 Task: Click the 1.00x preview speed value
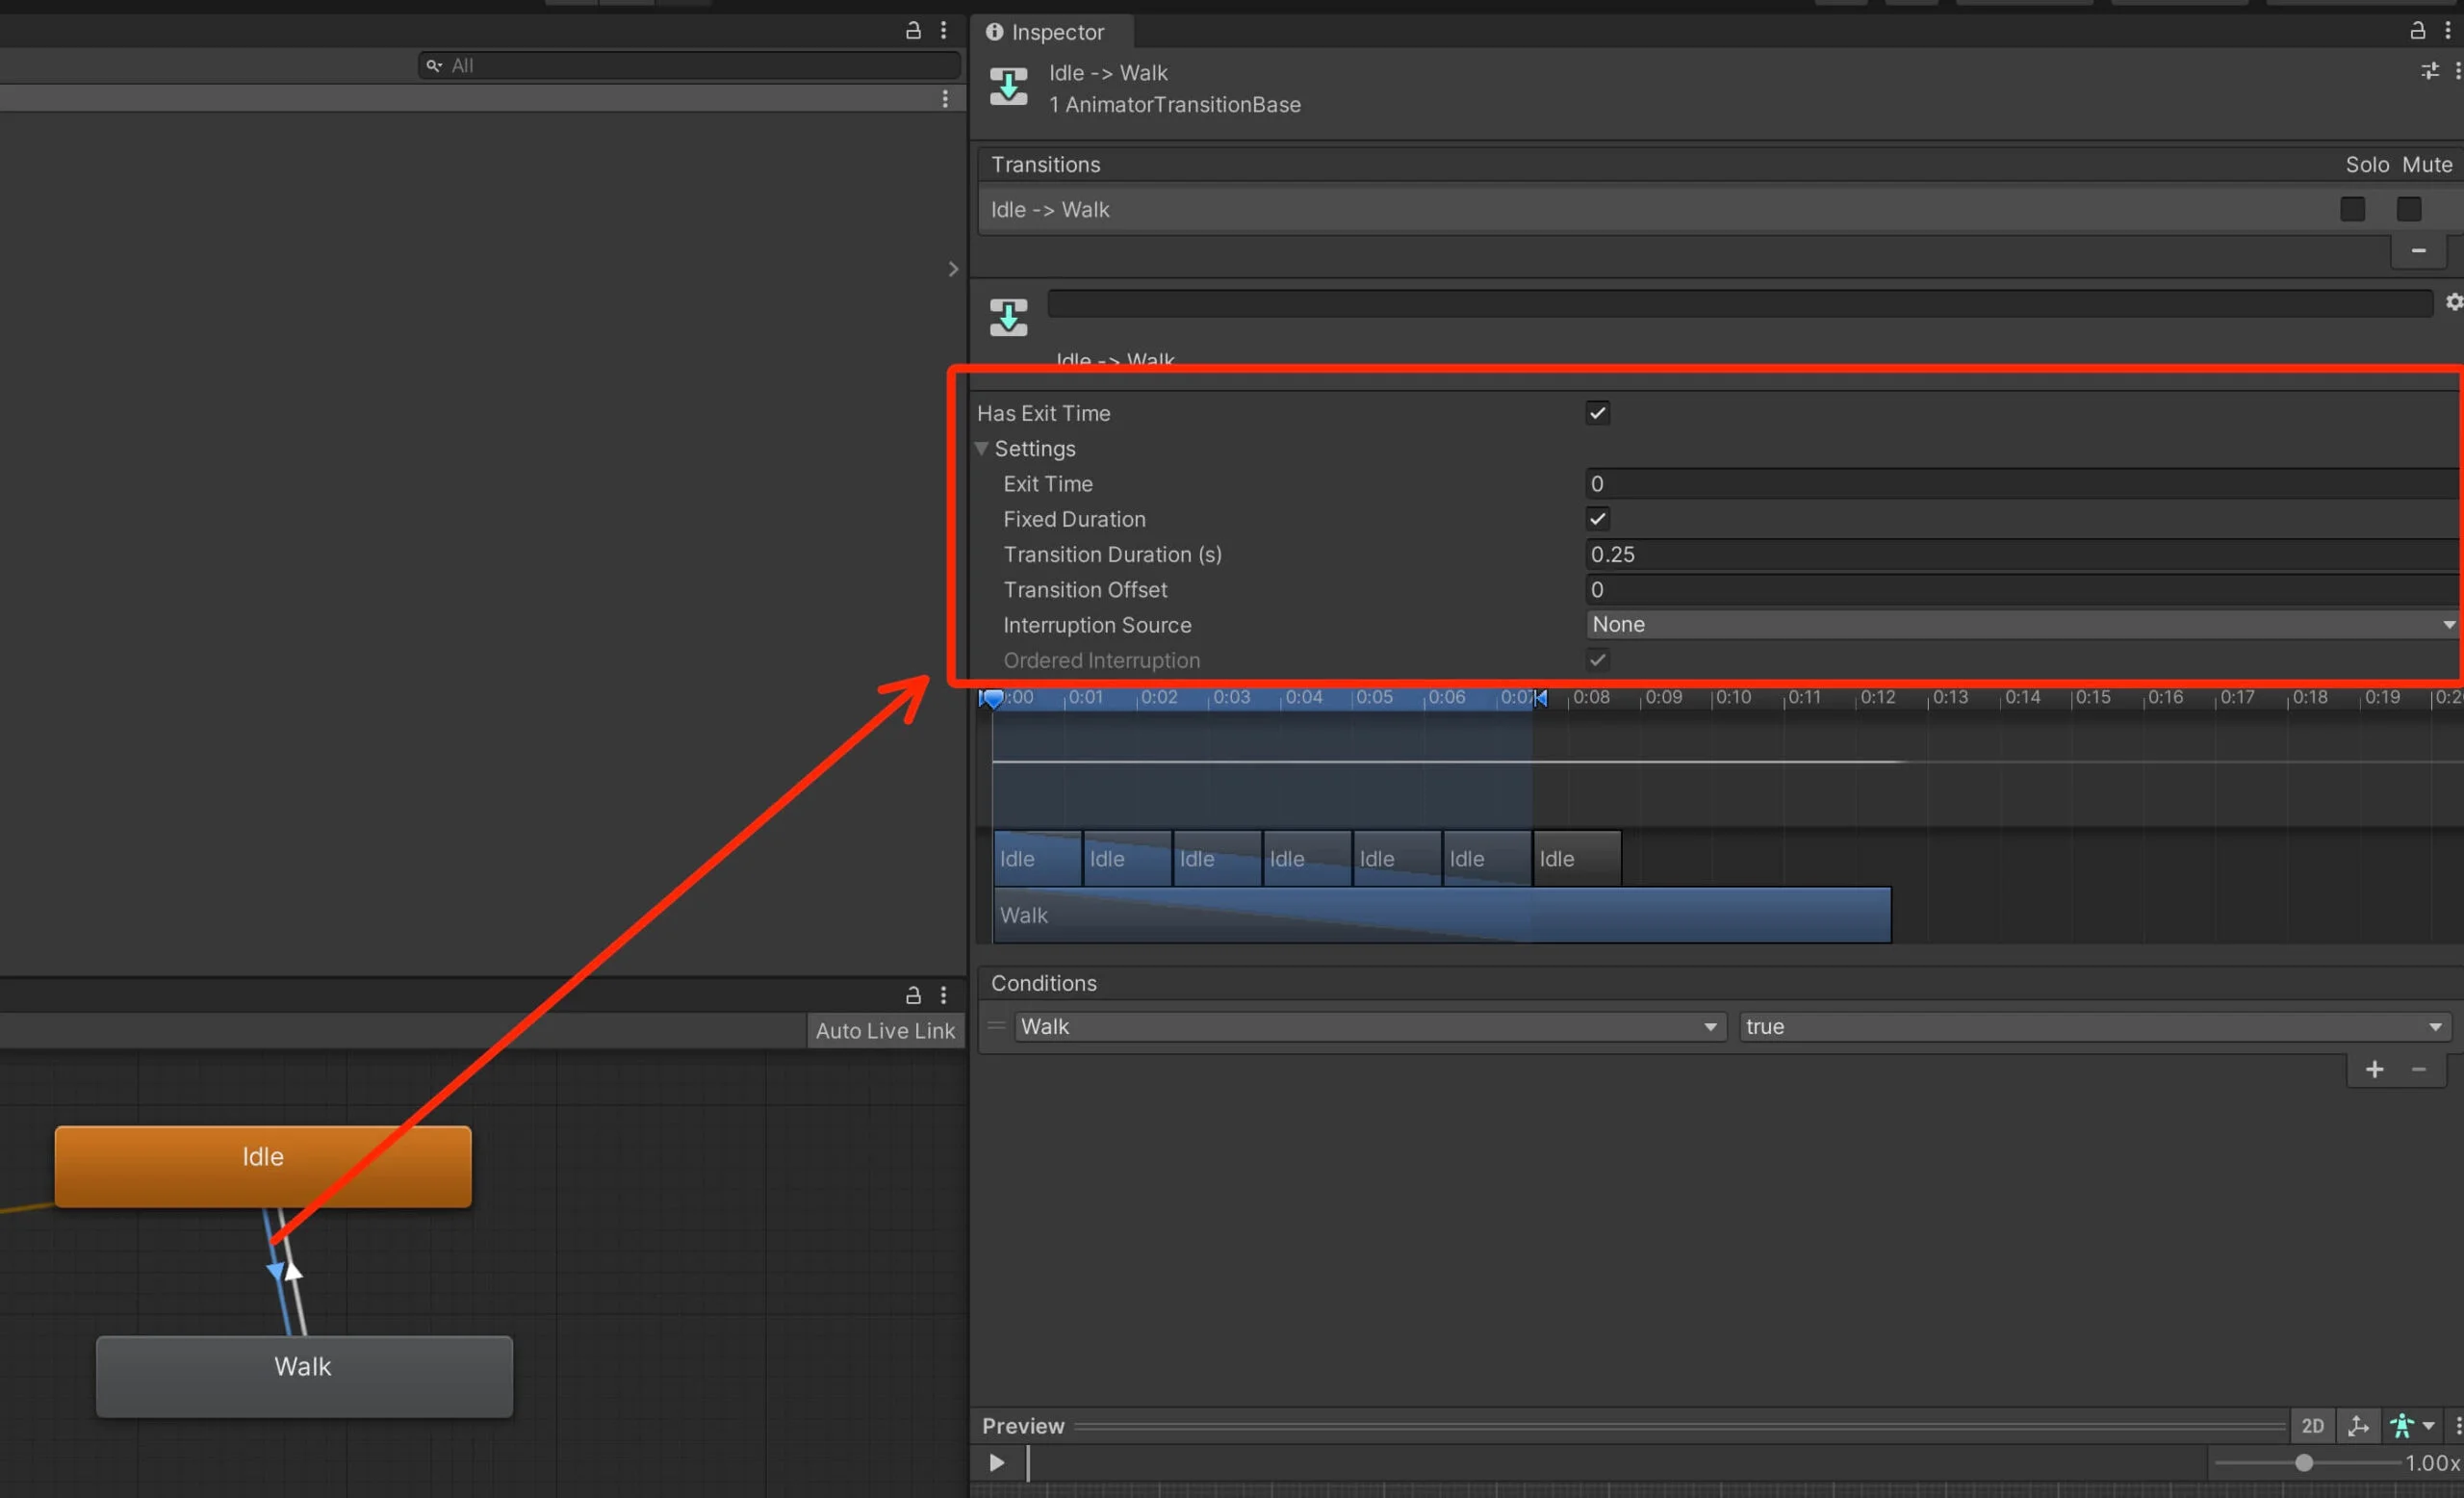point(2431,1463)
